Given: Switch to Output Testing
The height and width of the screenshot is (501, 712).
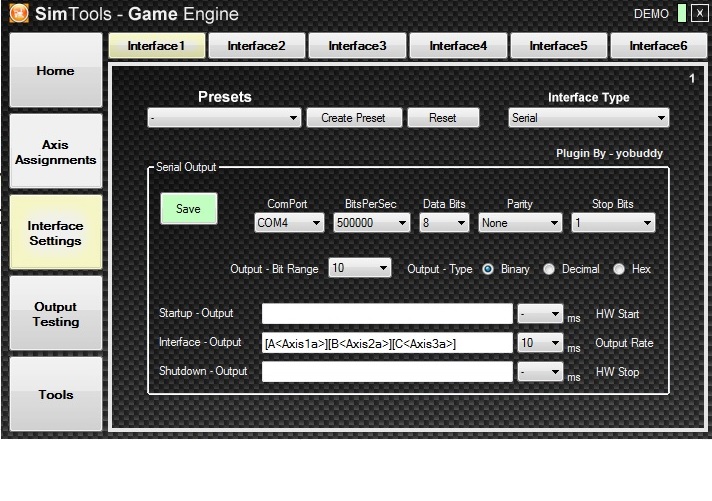Looking at the screenshot, I should click(56, 313).
